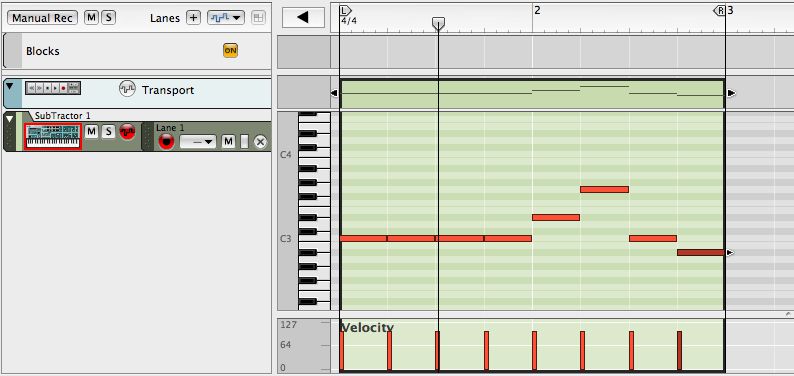Mute the SubTractor 1 track

point(91,132)
